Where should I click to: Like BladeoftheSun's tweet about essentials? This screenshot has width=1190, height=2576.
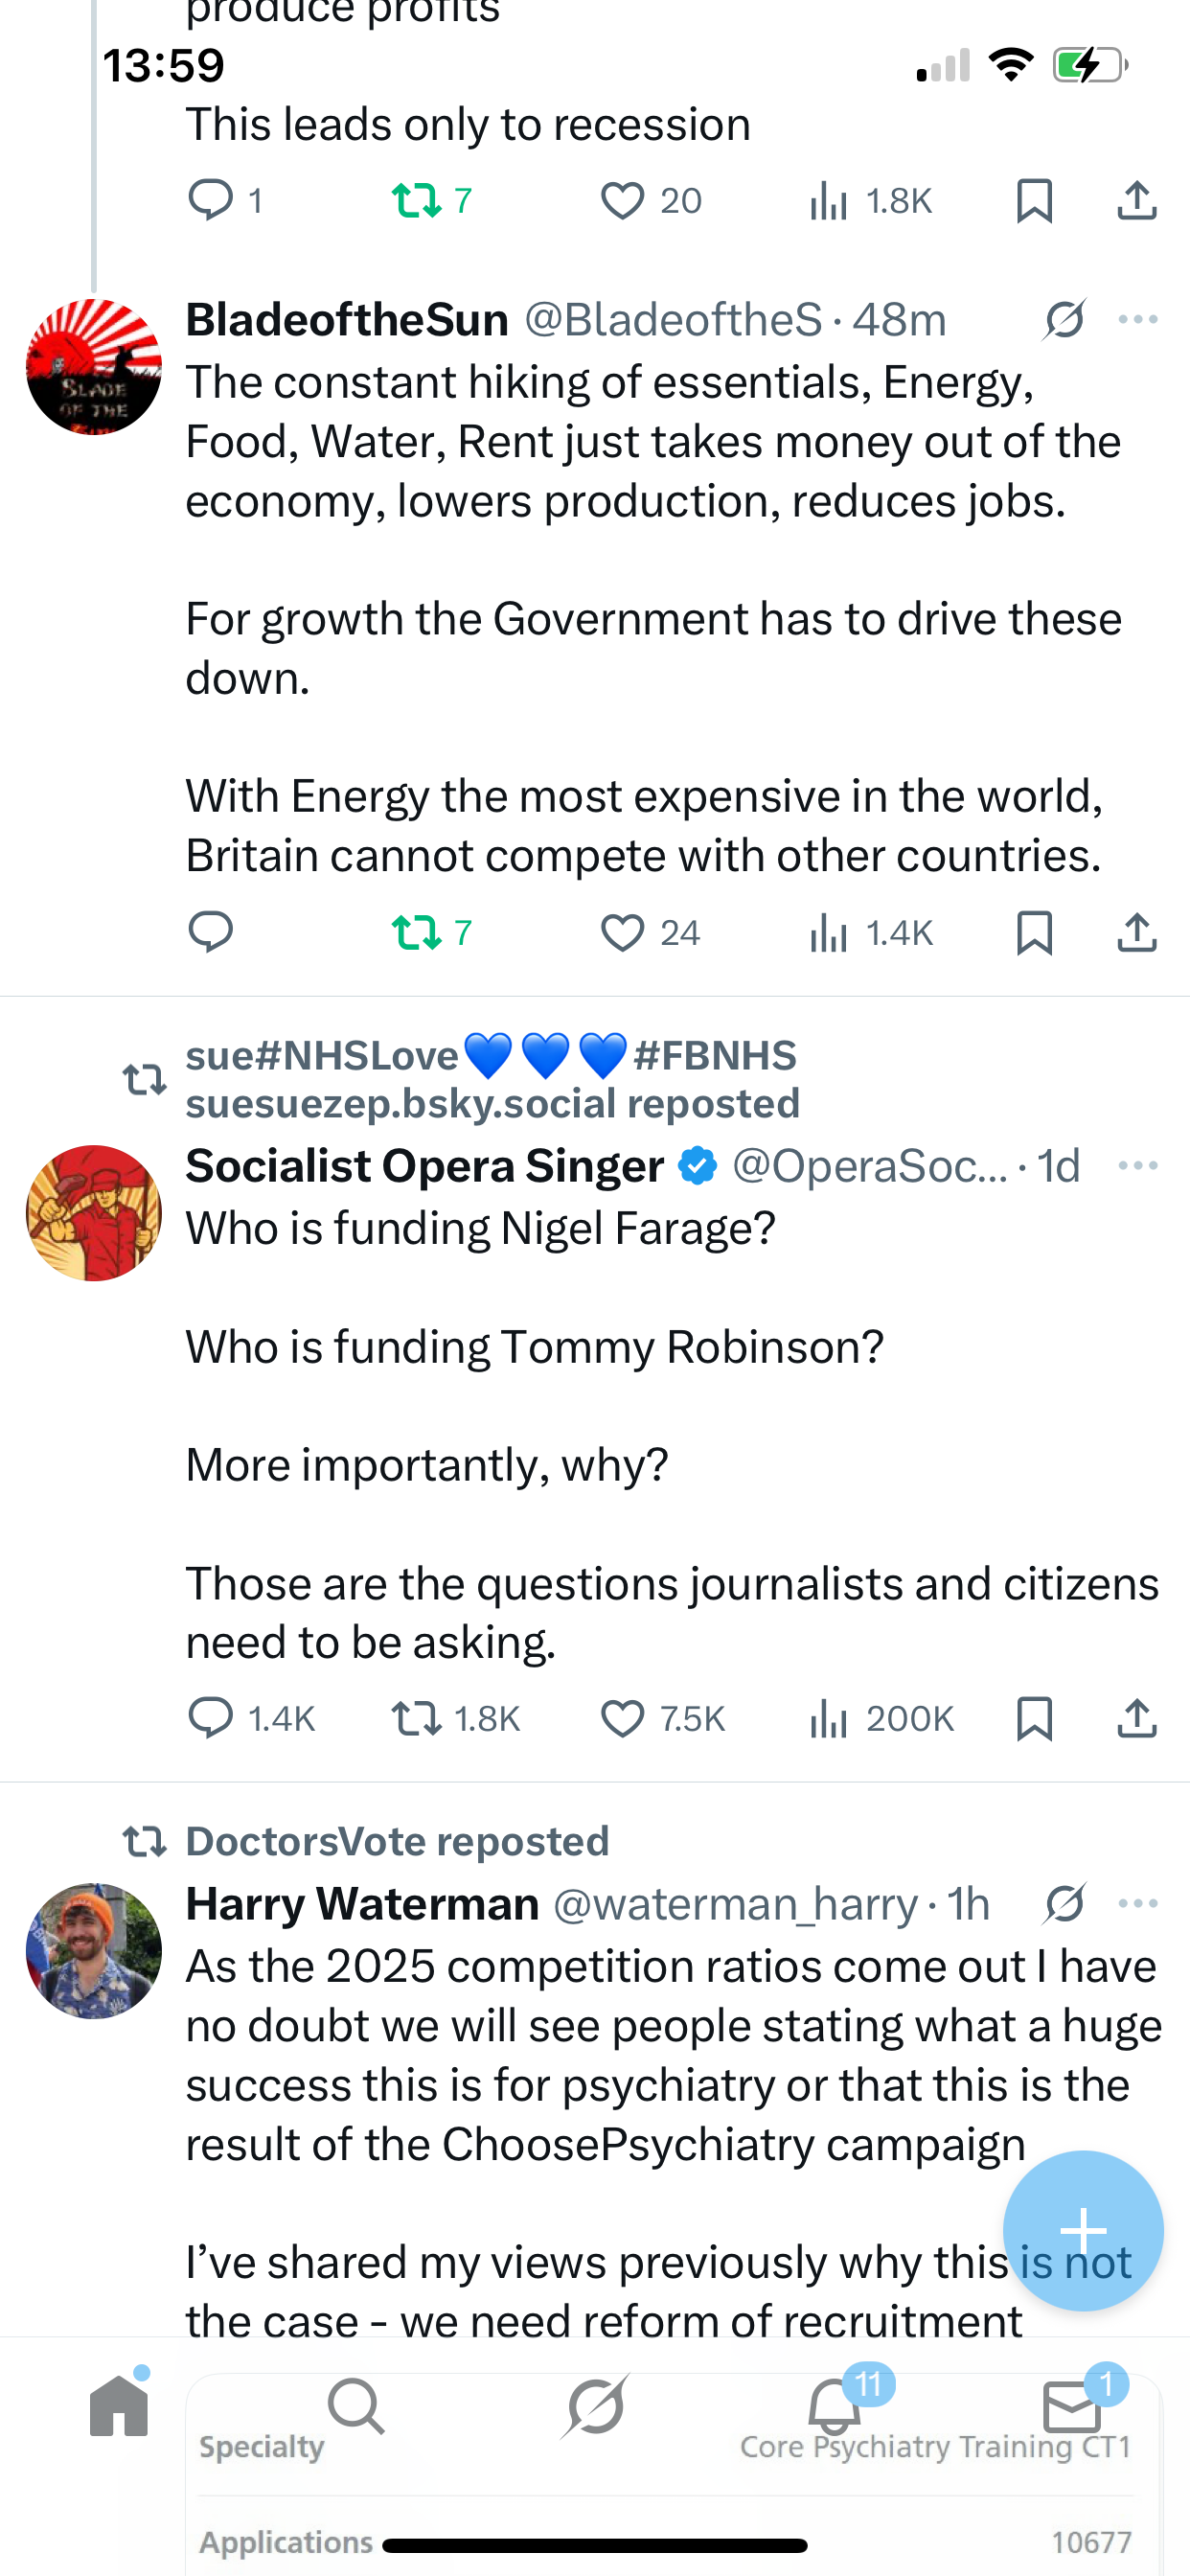622,933
